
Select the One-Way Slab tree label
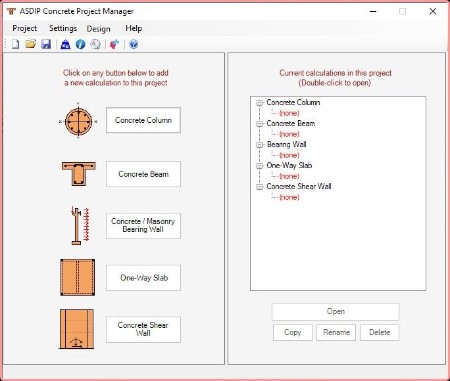(x=289, y=166)
